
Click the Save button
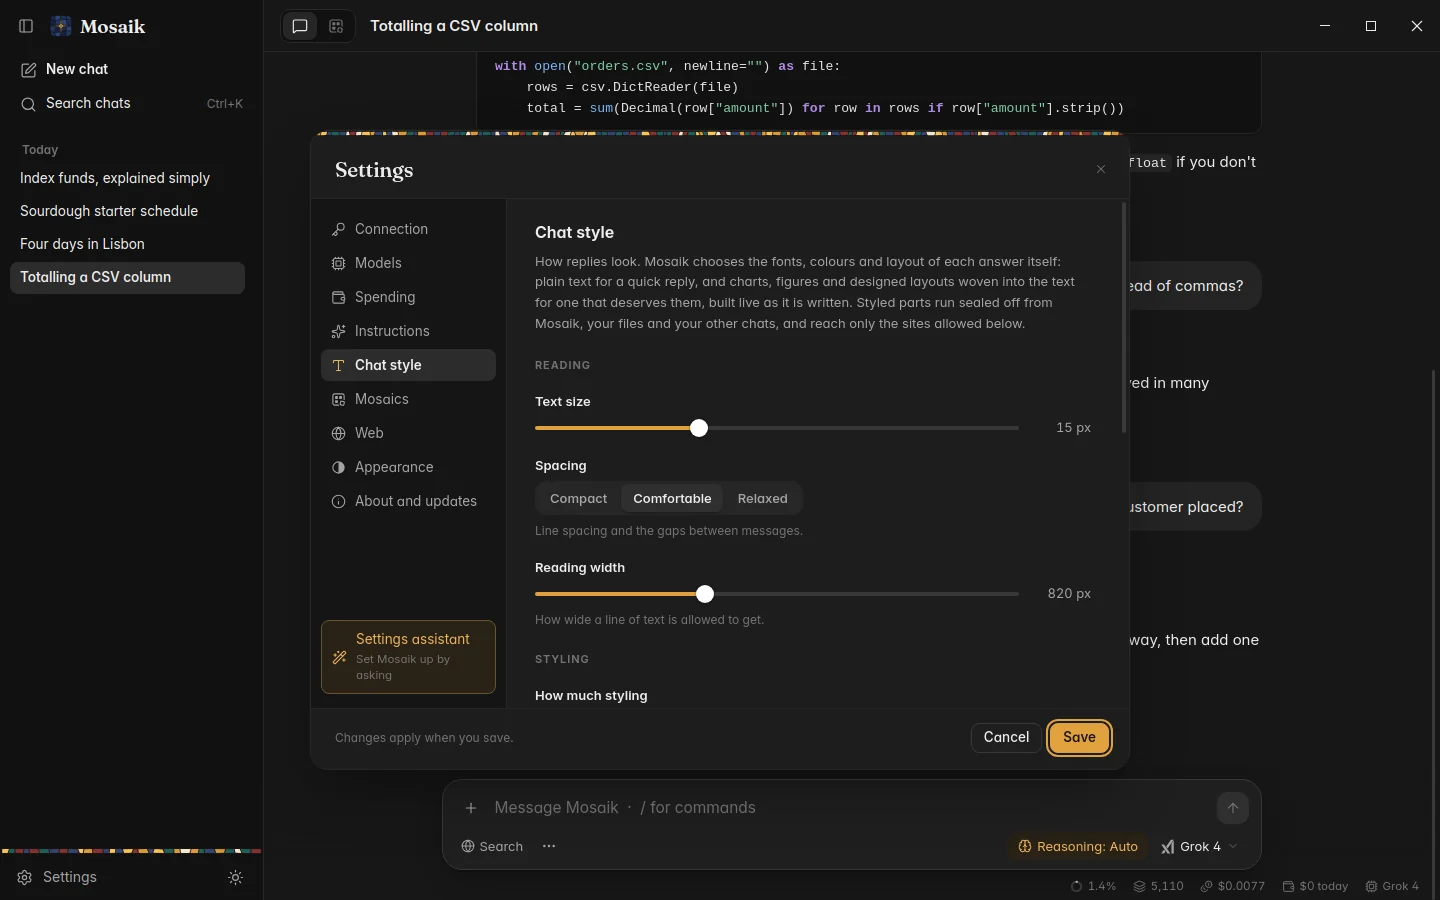(x=1079, y=737)
